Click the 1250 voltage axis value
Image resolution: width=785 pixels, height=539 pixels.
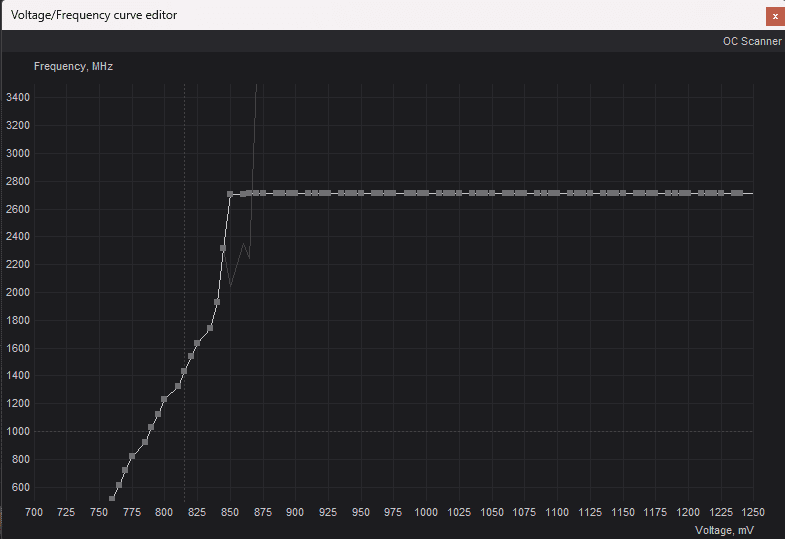tap(753, 512)
